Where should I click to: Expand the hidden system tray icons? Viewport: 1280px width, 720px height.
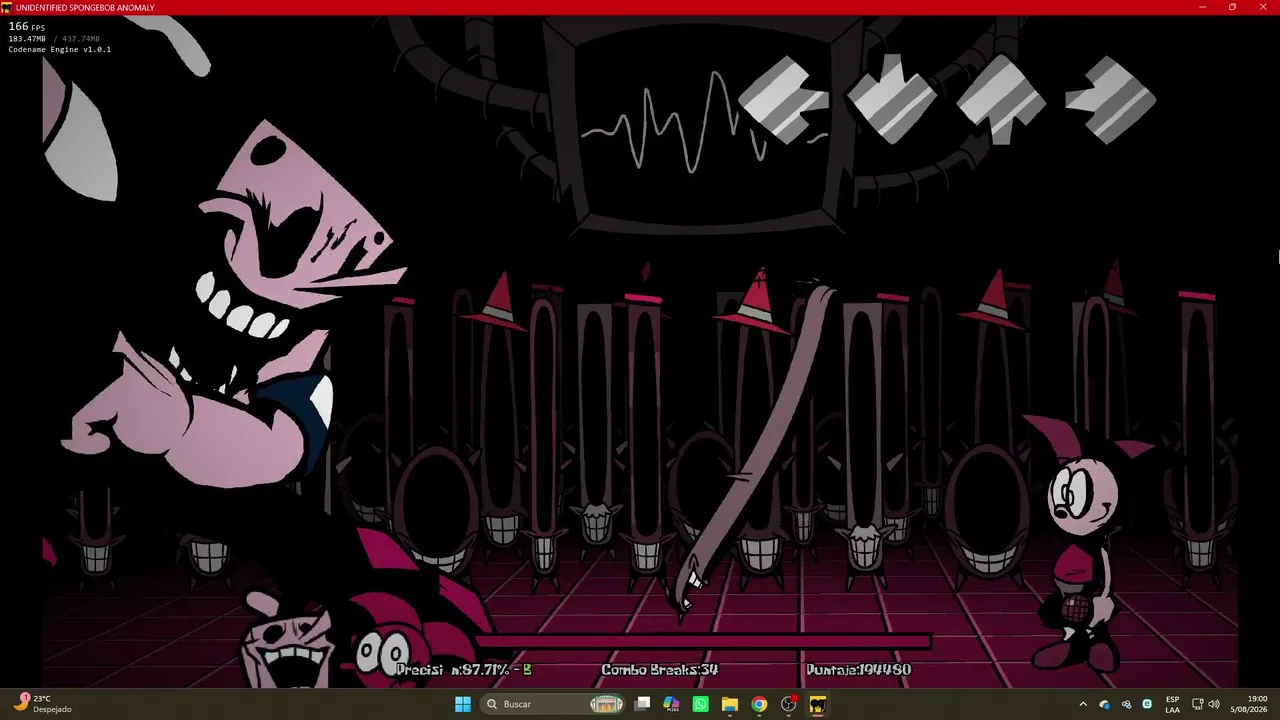click(x=1083, y=704)
